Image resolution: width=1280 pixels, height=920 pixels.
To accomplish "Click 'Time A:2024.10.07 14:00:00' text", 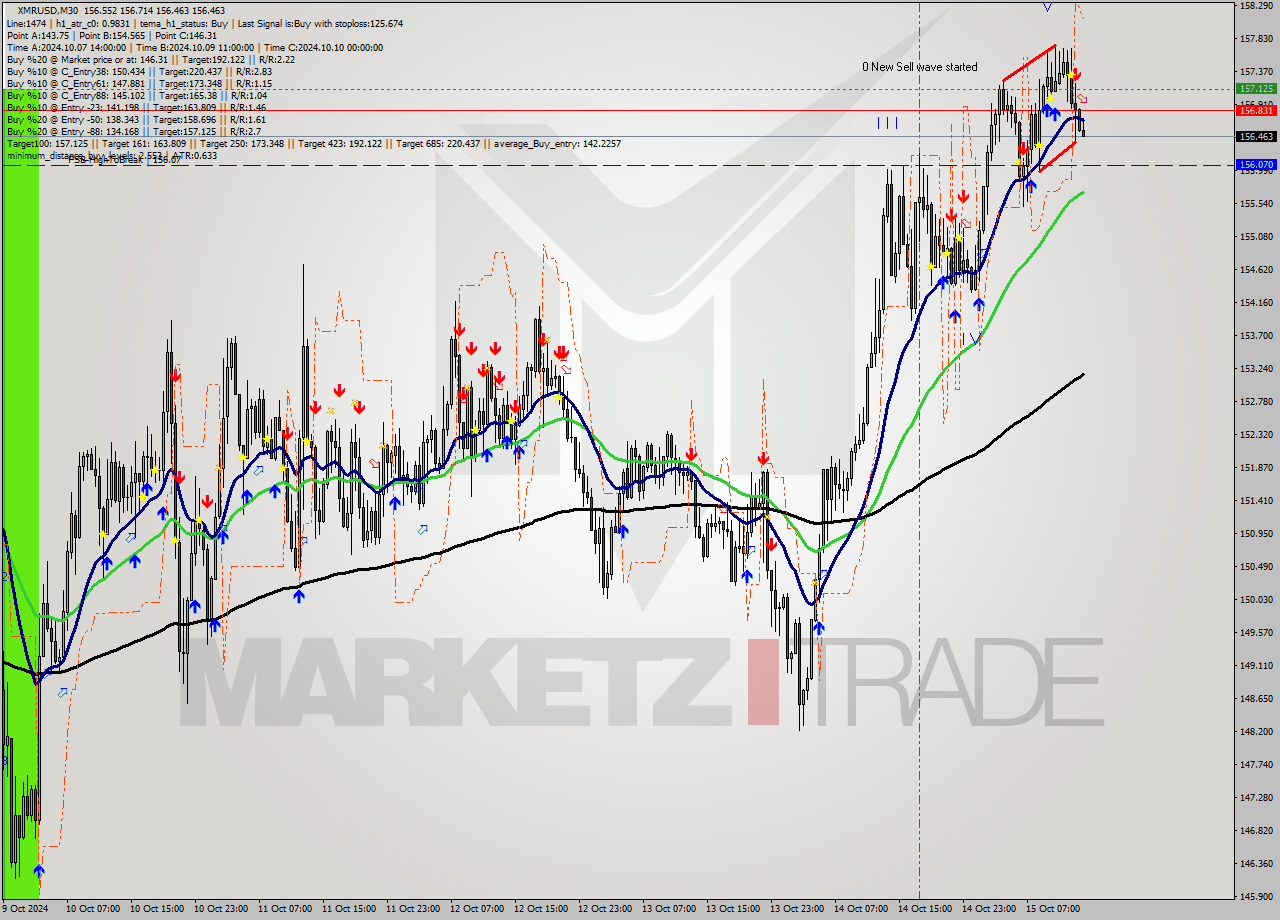I will pos(66,47).
